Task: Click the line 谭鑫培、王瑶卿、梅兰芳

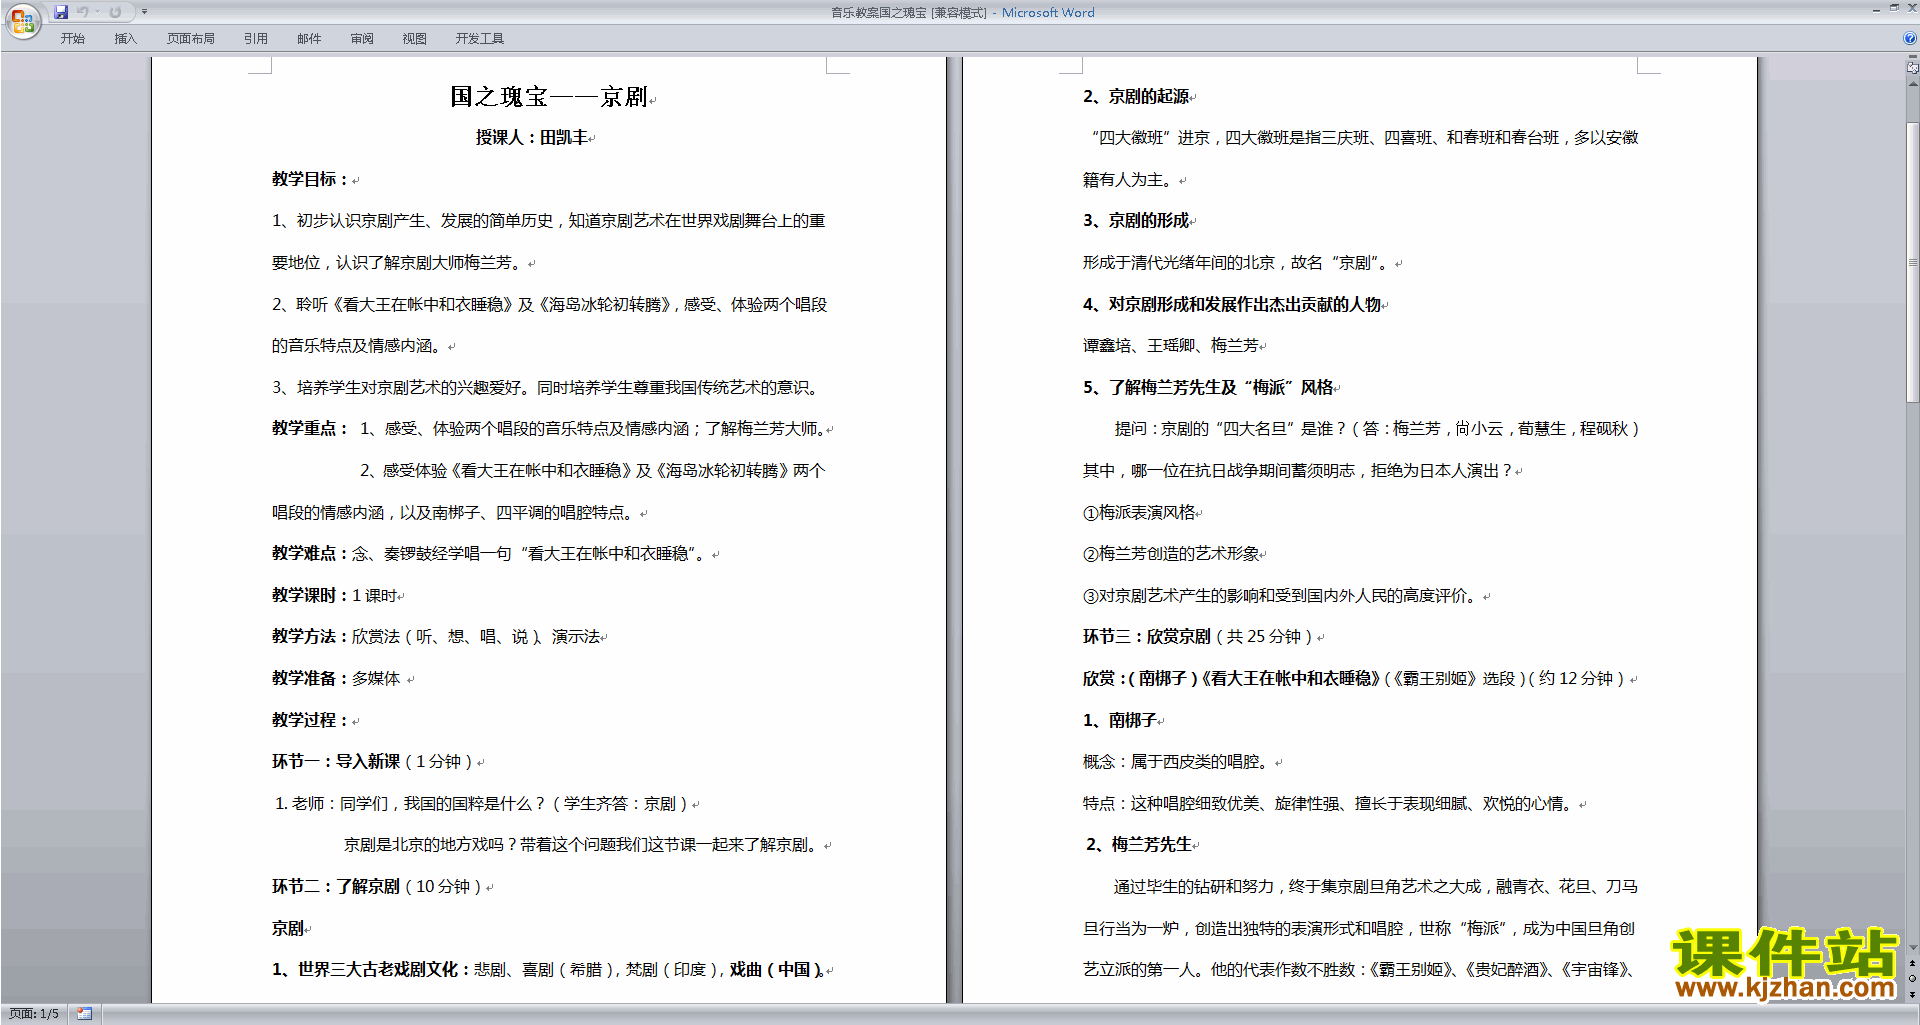Action: 1171,345
